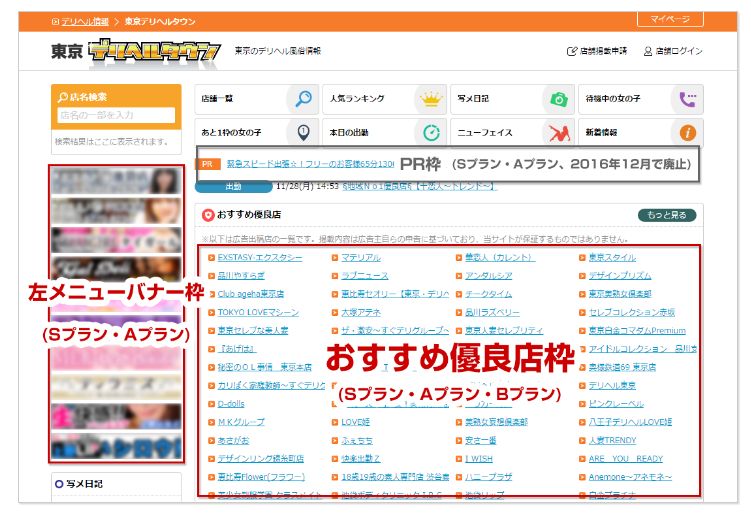Open the 東京白金コマダムPremium link
751x523 pixels.
tap(637, 330)
